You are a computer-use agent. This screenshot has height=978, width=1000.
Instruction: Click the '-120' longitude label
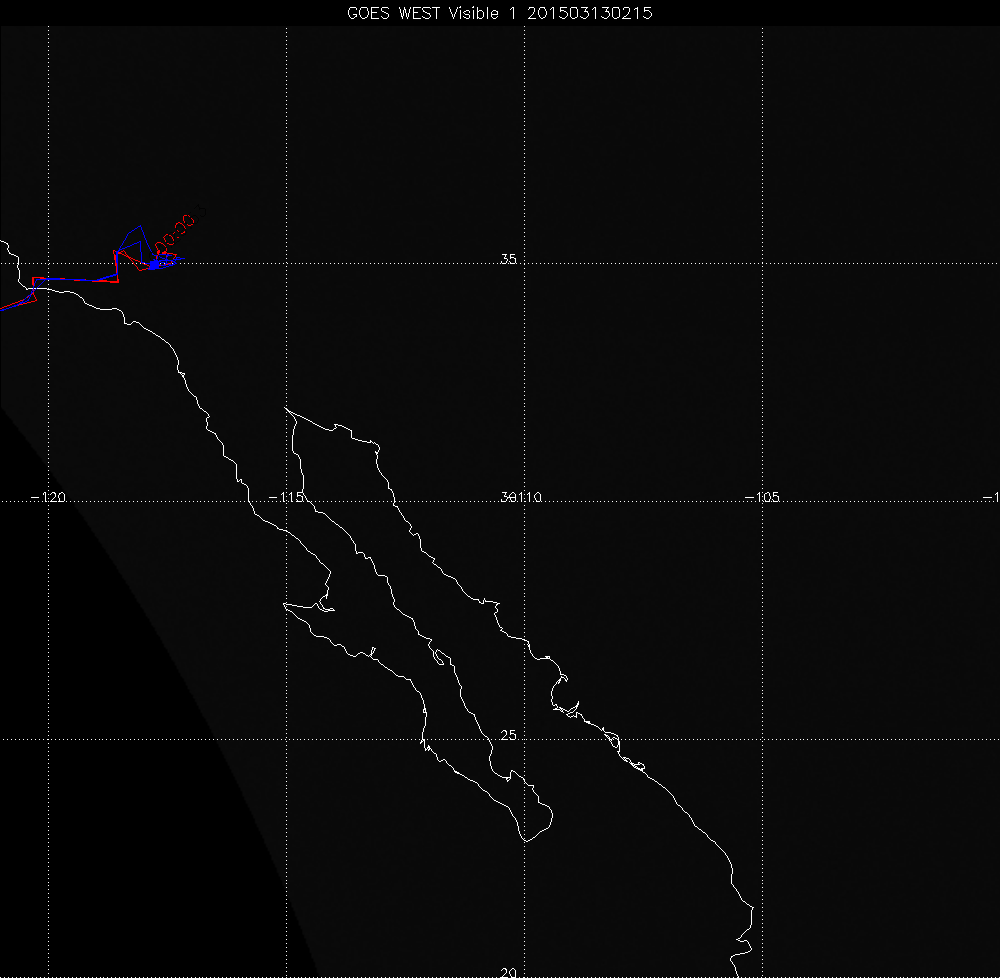coord(48,497)
